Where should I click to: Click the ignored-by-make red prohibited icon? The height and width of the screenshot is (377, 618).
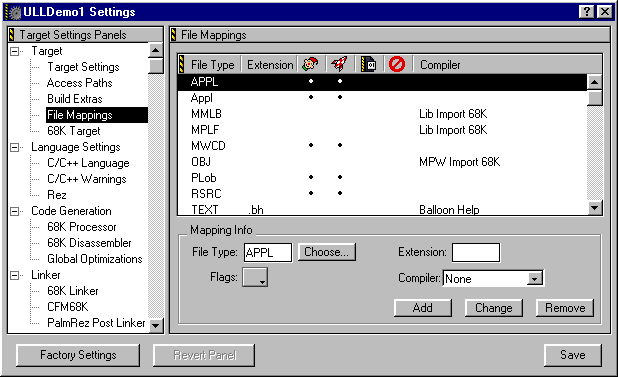tap(396, 64)
